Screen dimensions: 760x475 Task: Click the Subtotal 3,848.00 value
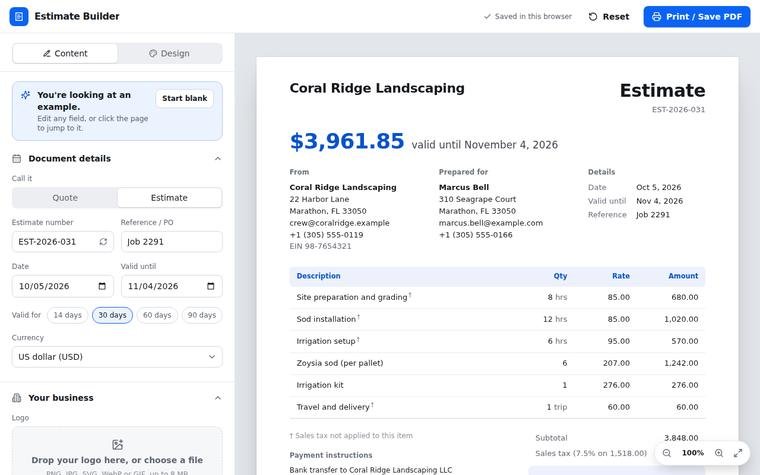coord(681,438)
